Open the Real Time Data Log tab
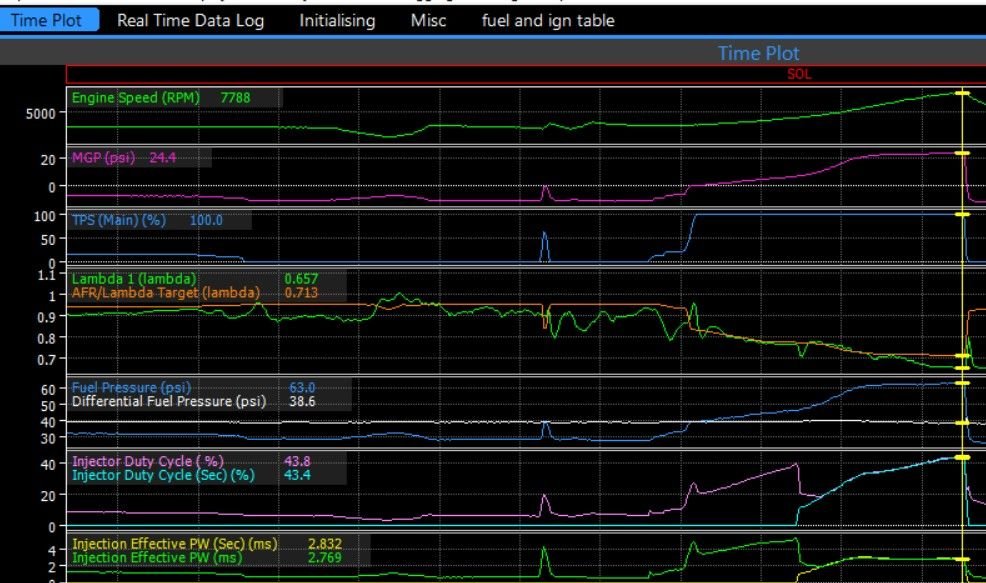Screen dimensions: 986x583 pyautogui.click(x=191, y=20)
